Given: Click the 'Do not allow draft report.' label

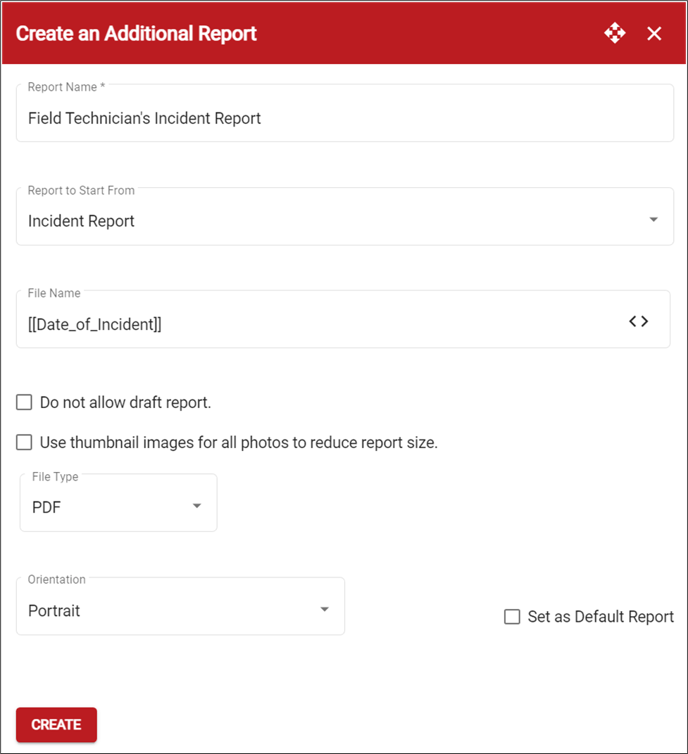Looking at the screenshot, I should [x=125, y=402].
